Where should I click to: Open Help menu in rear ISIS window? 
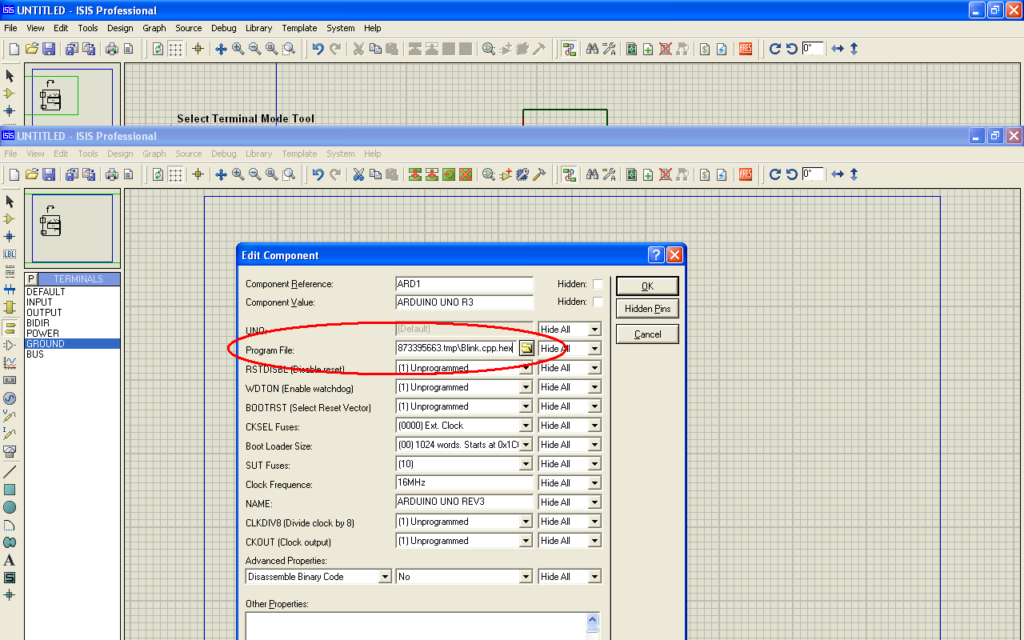372,28
